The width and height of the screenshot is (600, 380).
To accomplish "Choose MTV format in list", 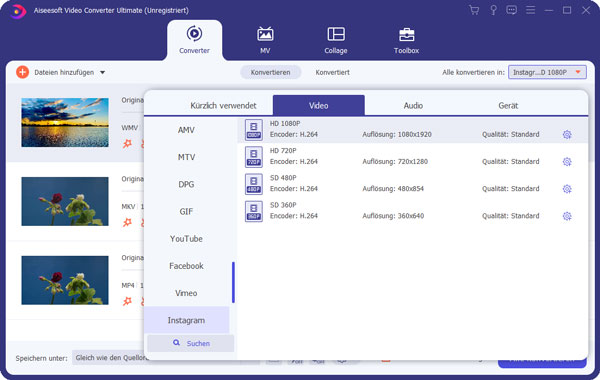I will click(x=186, y=157).
